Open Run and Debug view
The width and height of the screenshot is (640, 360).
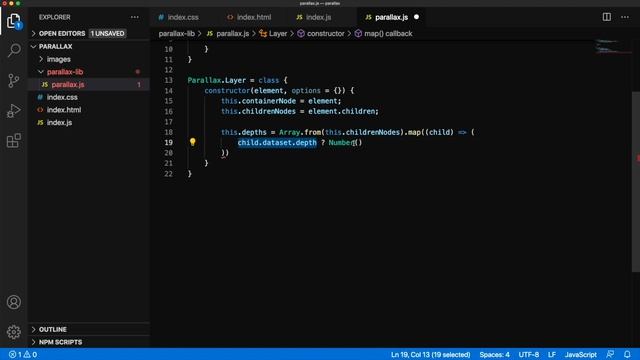click(x=13, y=111)
